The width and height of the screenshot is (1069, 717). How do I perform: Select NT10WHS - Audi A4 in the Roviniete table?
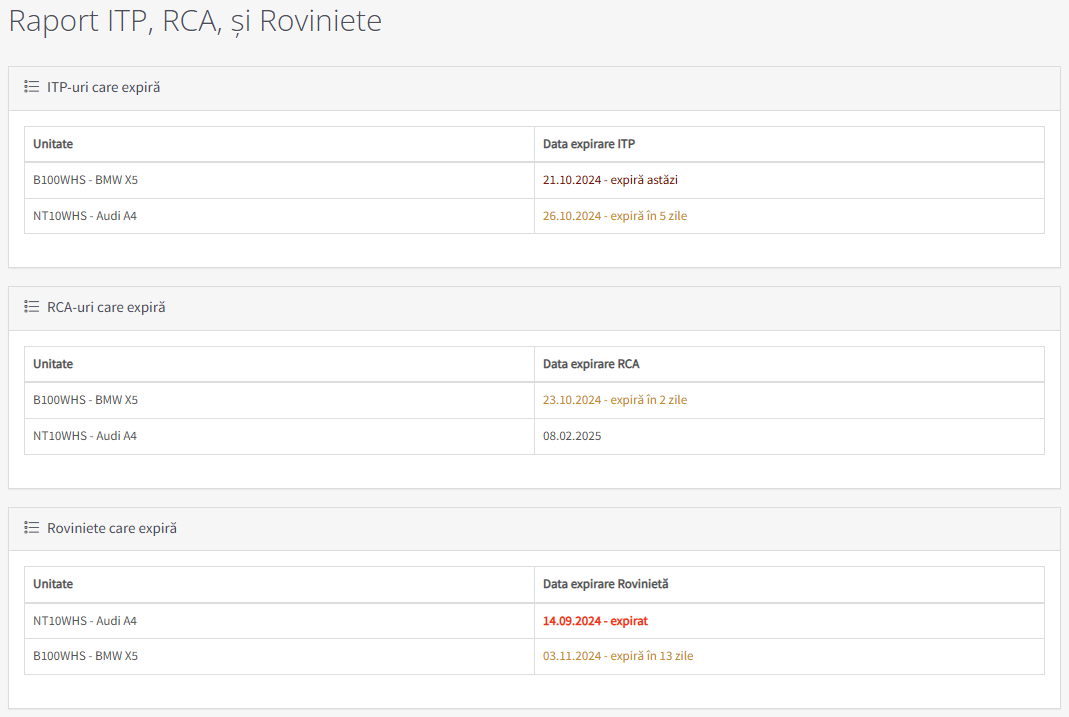[x=85, y=621]
